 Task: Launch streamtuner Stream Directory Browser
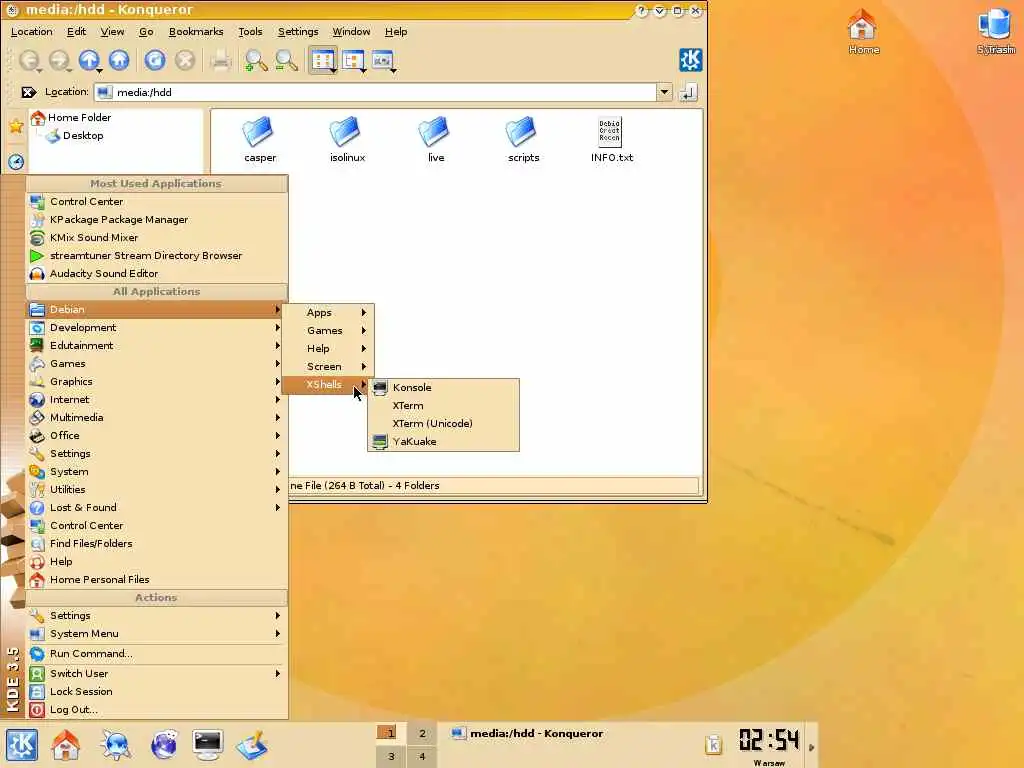click(x=156, y=255)
